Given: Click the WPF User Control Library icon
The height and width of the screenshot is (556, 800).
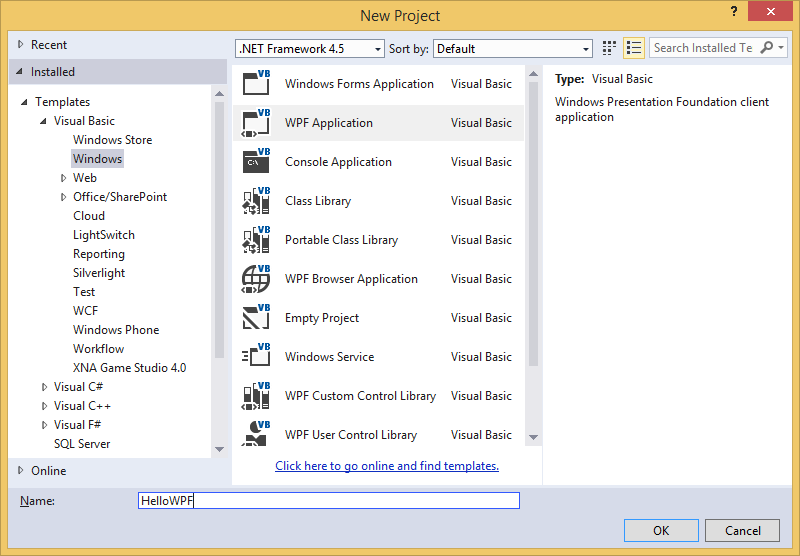Looking at the screenshot, I should [256, 434].
